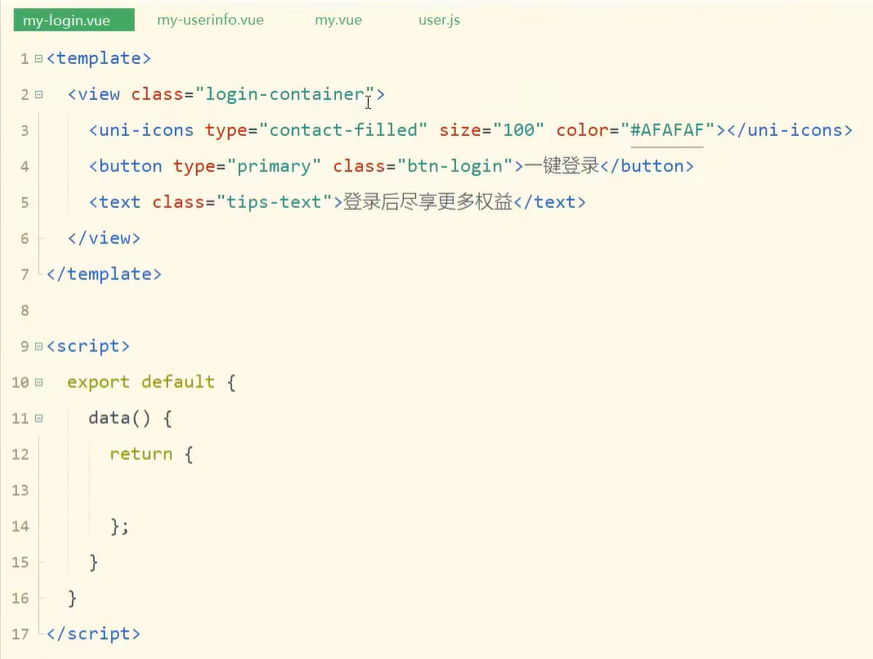Click the "primary" button type value
Screen dimensions: 873x659
click(x=274, y=166)
